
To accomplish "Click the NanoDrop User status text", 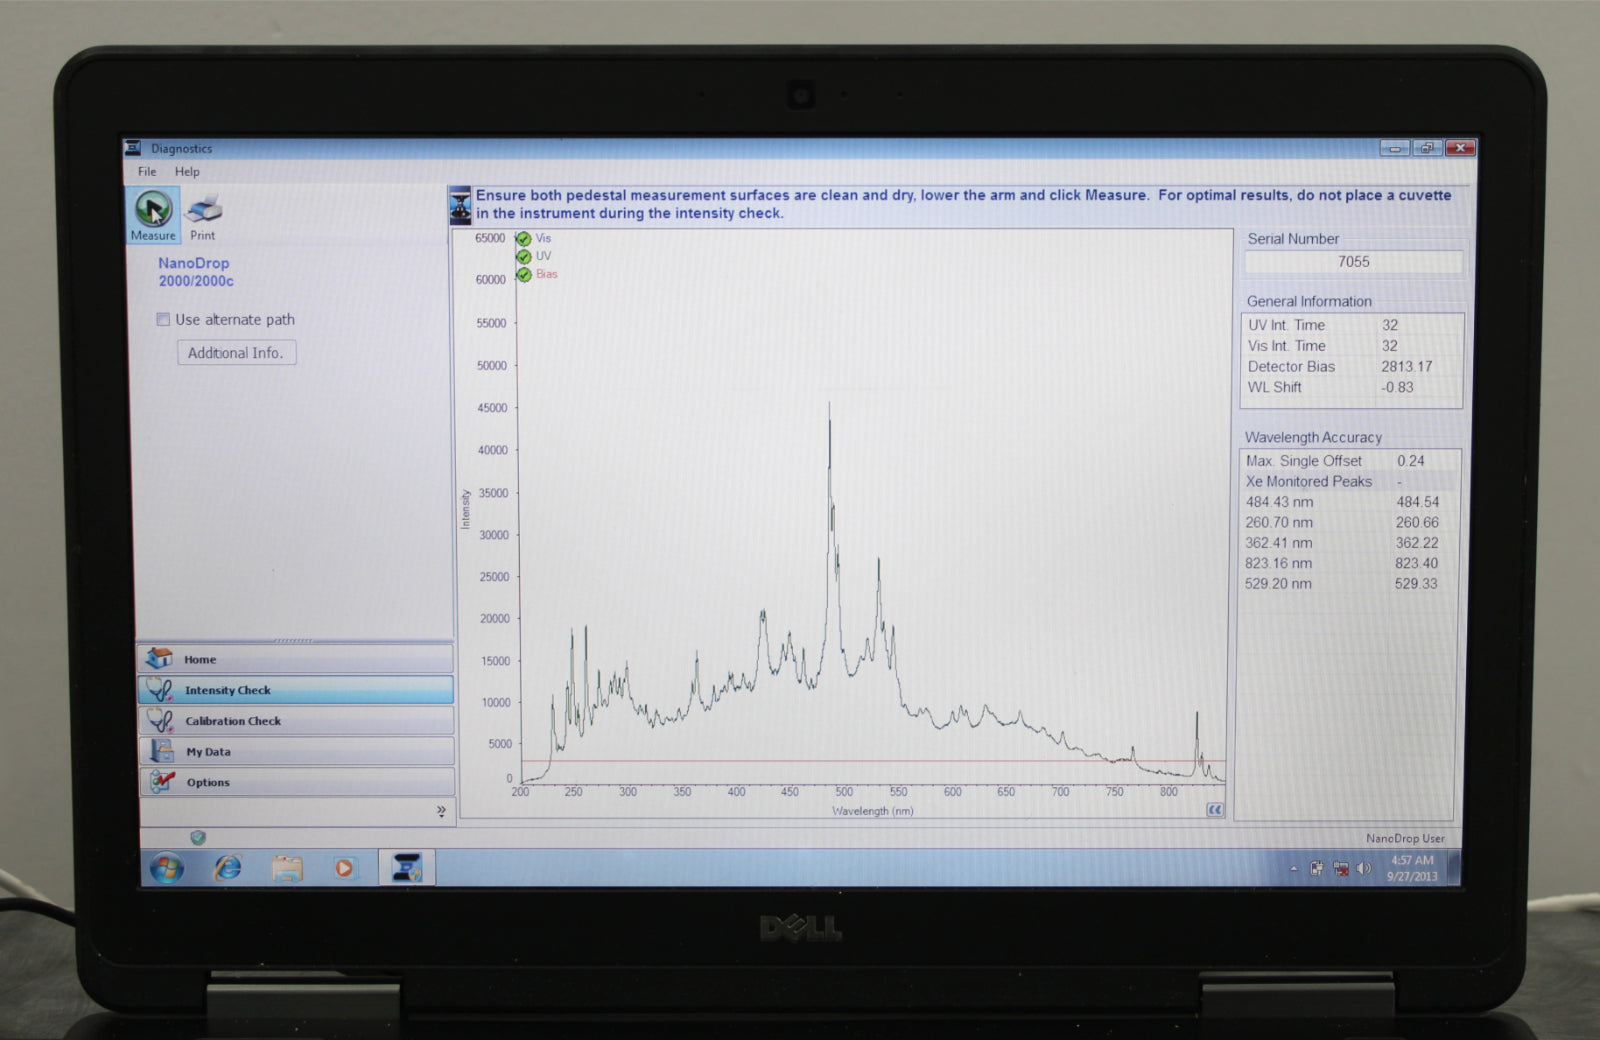I will pyautogui.click(x=1405, y=839).
